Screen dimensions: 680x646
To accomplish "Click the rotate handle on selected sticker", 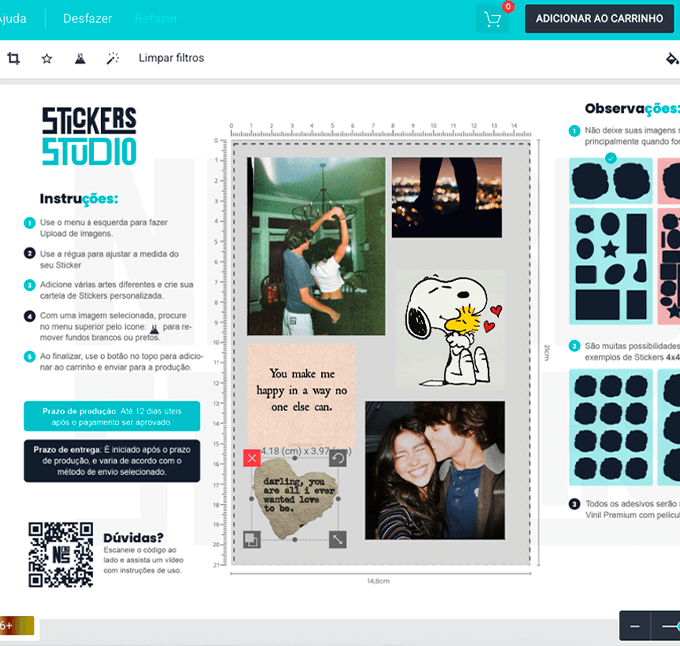I will point(338,458).
